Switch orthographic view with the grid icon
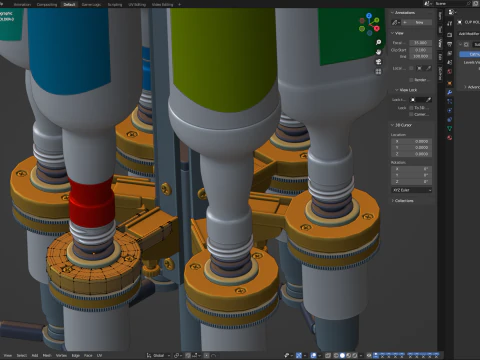 click(x=378, y=71)
